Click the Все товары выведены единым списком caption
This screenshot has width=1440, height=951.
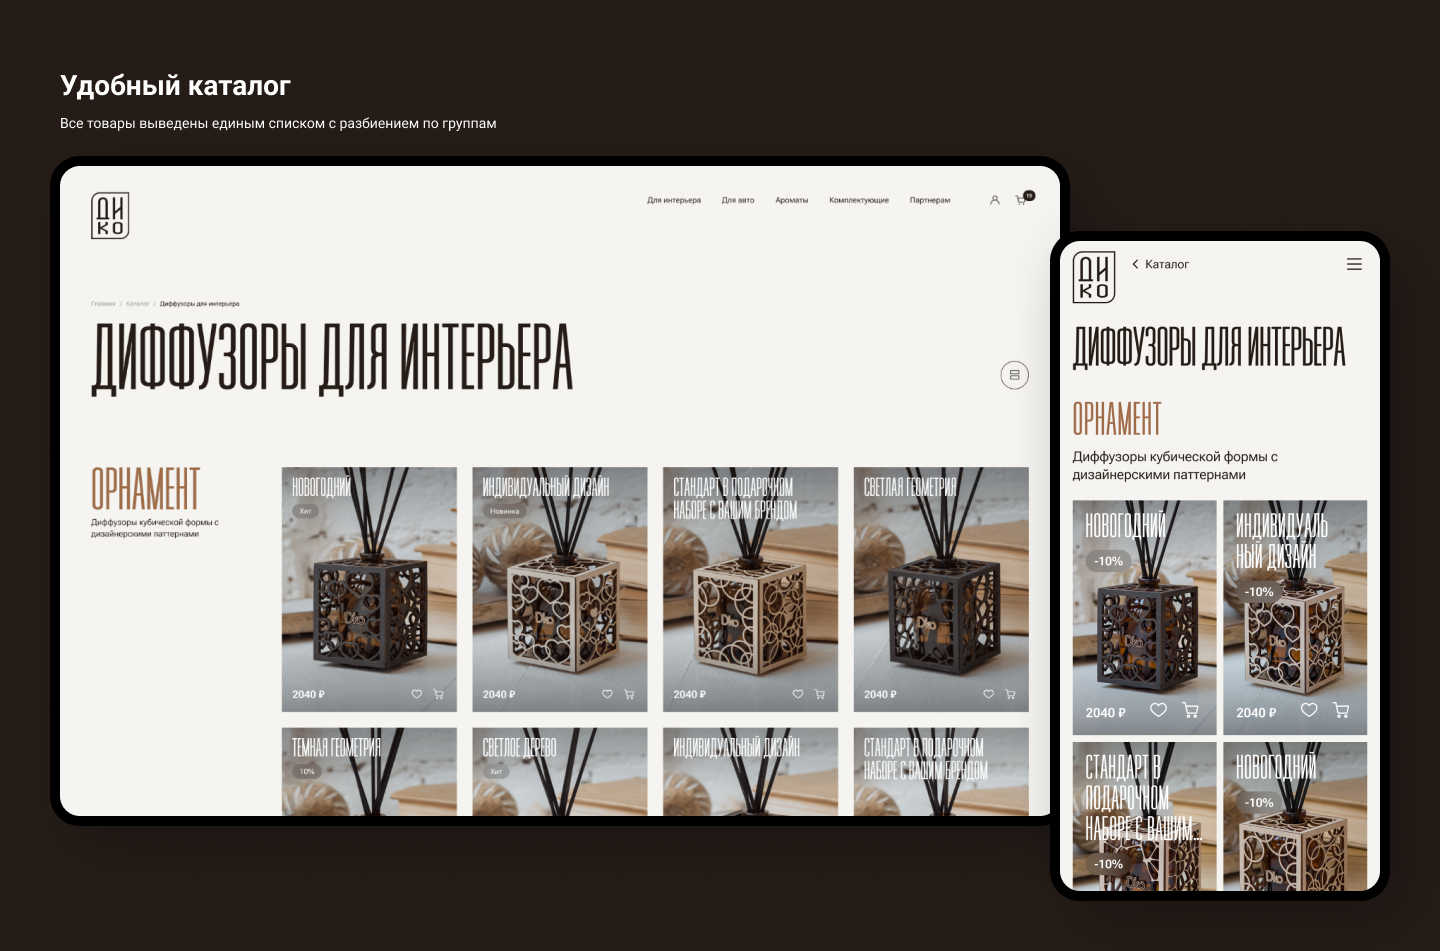(x=278, y=124)
